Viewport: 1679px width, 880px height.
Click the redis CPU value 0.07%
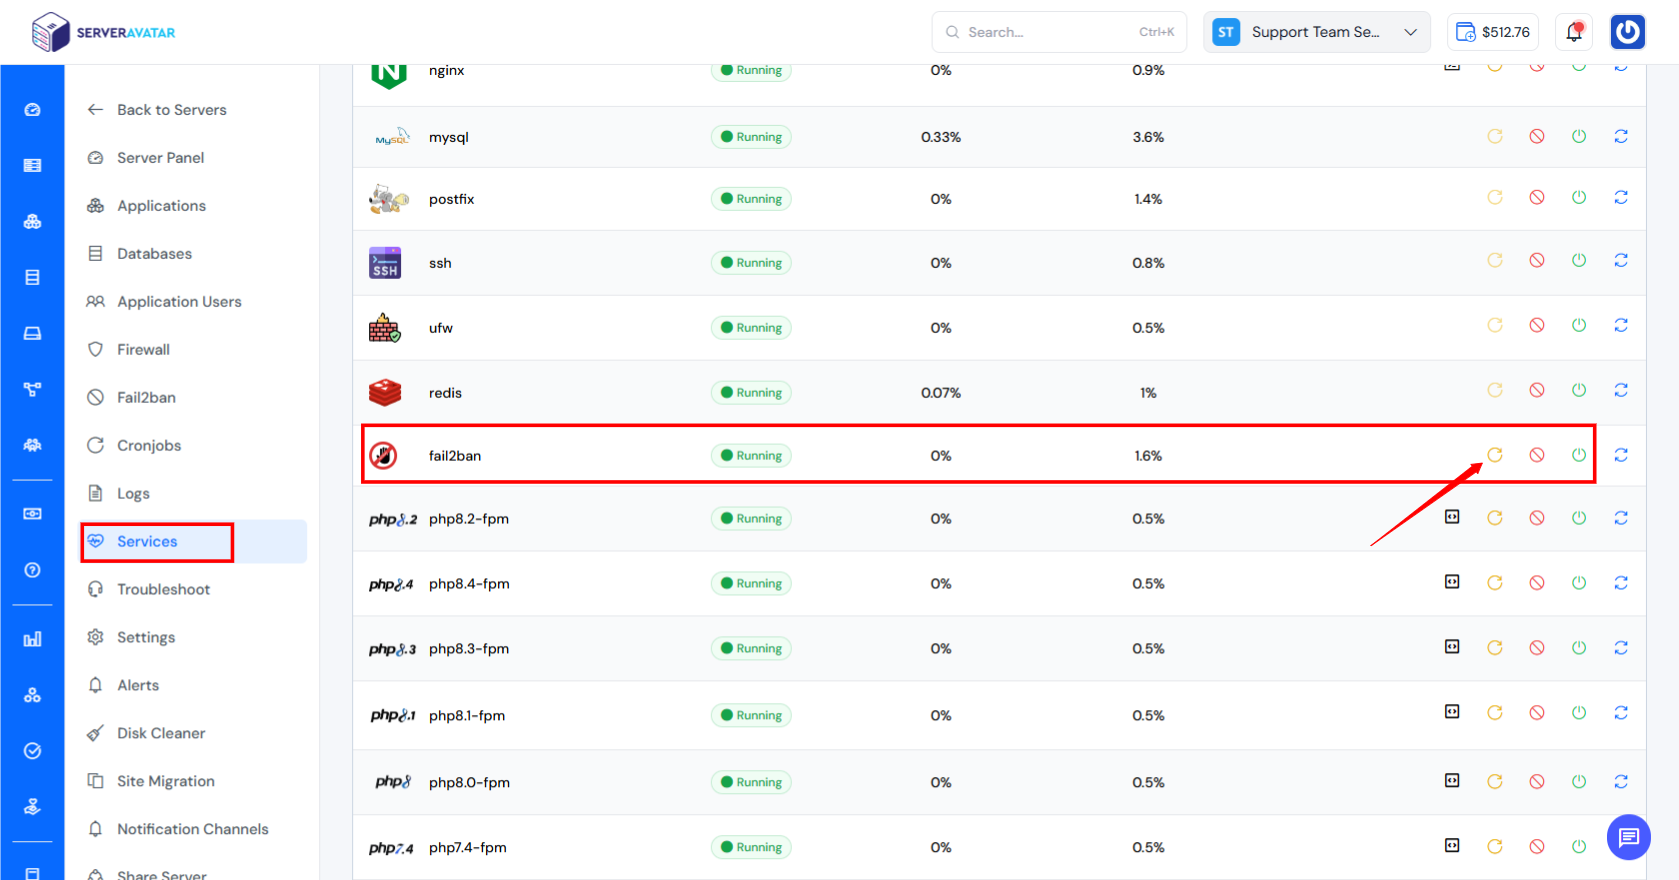pyautogui.click(x=941, y=393)
